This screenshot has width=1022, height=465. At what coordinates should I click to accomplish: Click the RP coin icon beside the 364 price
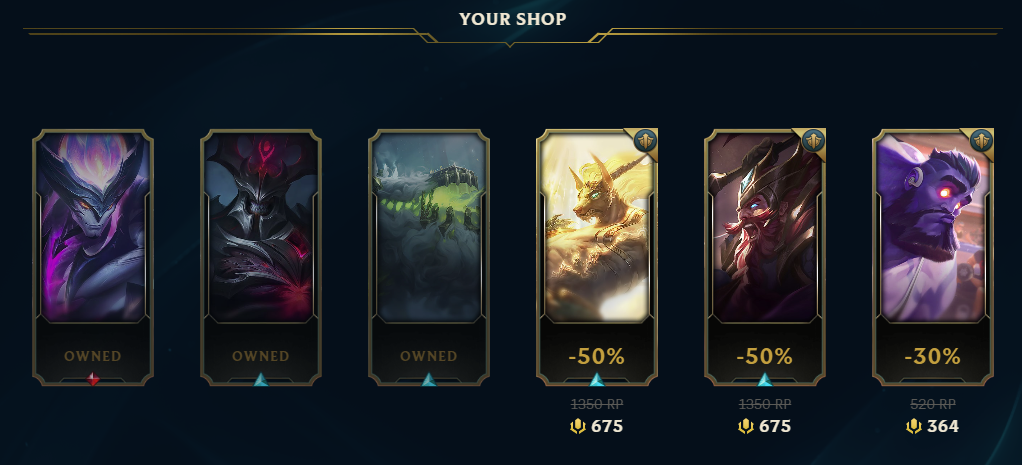(x=914, y=427)
